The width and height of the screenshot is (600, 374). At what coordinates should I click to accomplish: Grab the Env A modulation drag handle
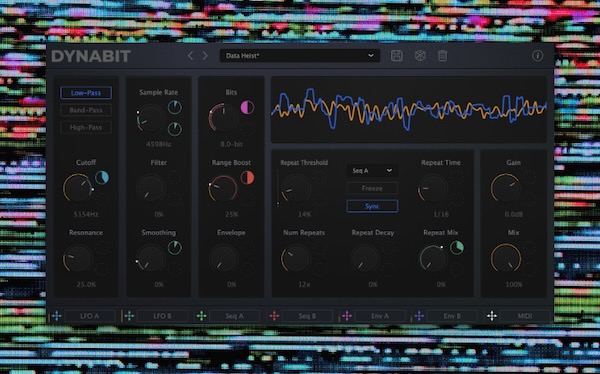[347, 316]
